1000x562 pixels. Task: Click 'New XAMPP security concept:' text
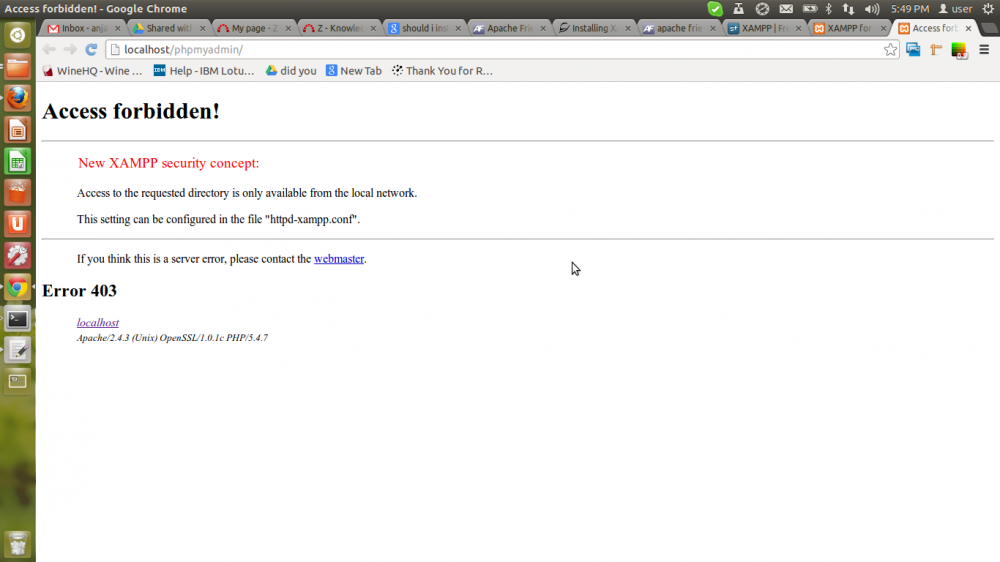tap(168, 163)
